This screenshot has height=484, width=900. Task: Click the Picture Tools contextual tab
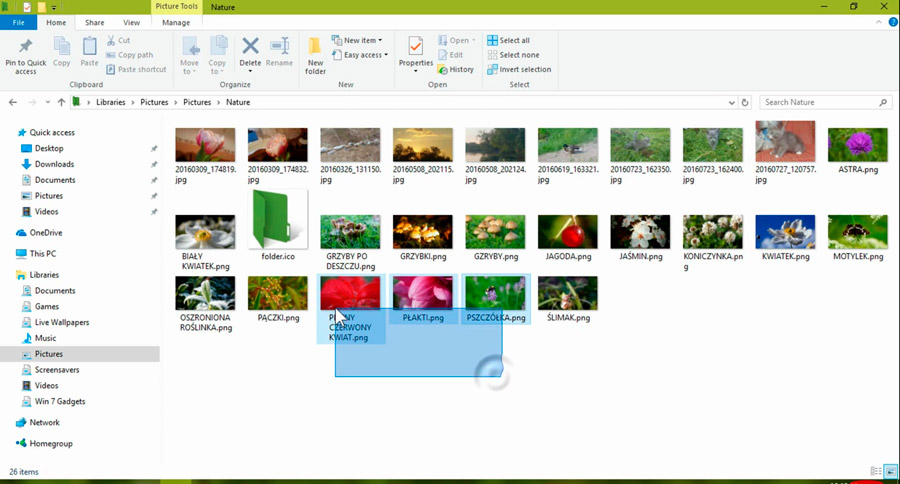[176, 6]
